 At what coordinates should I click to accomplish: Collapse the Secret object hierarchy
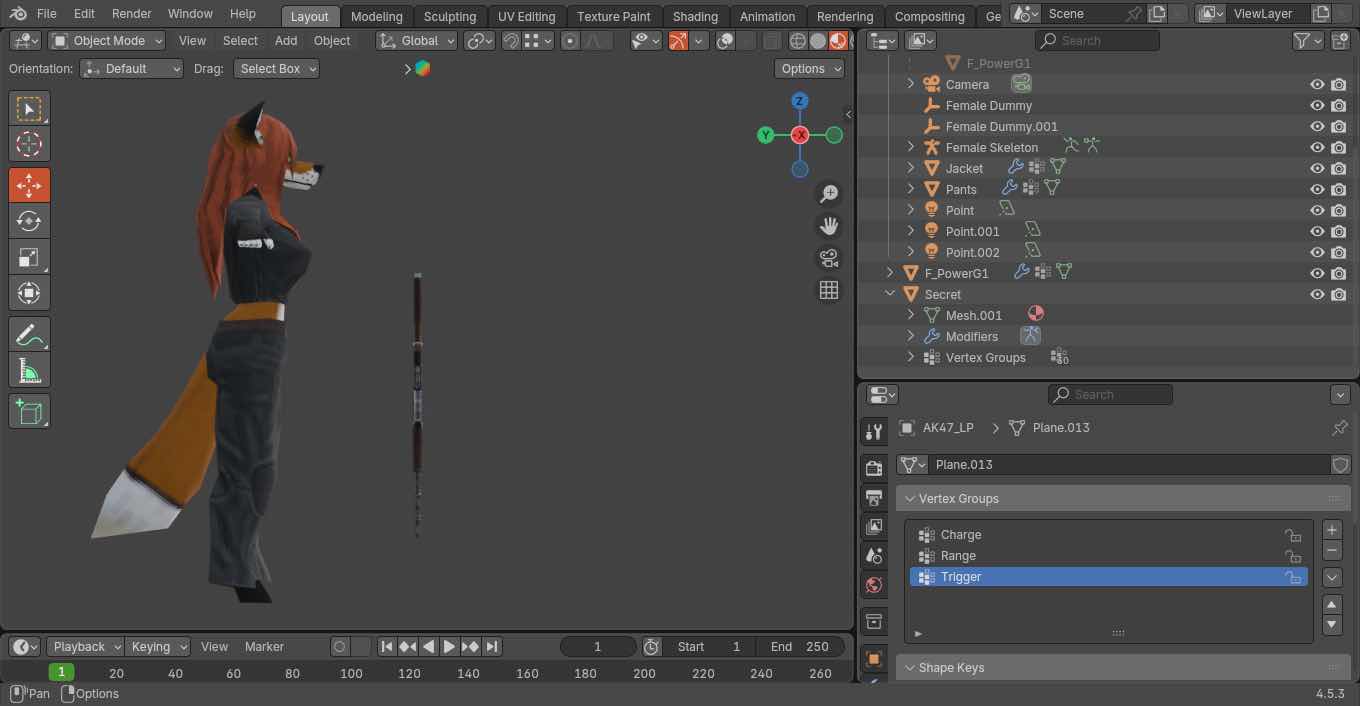[x=889, y=294]
